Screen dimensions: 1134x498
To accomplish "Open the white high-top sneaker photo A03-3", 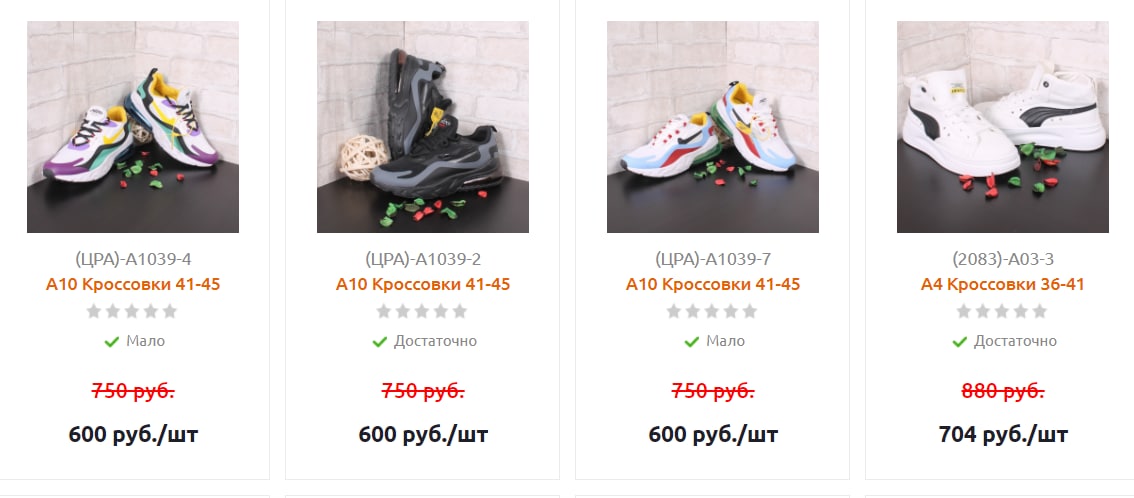I will pos(1003,127).
